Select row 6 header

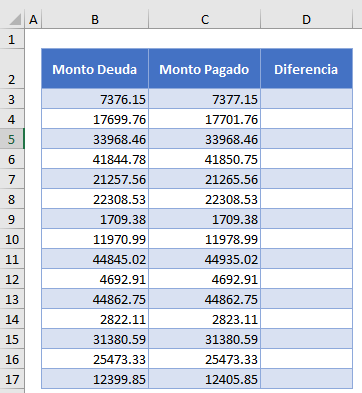(12, 159)
